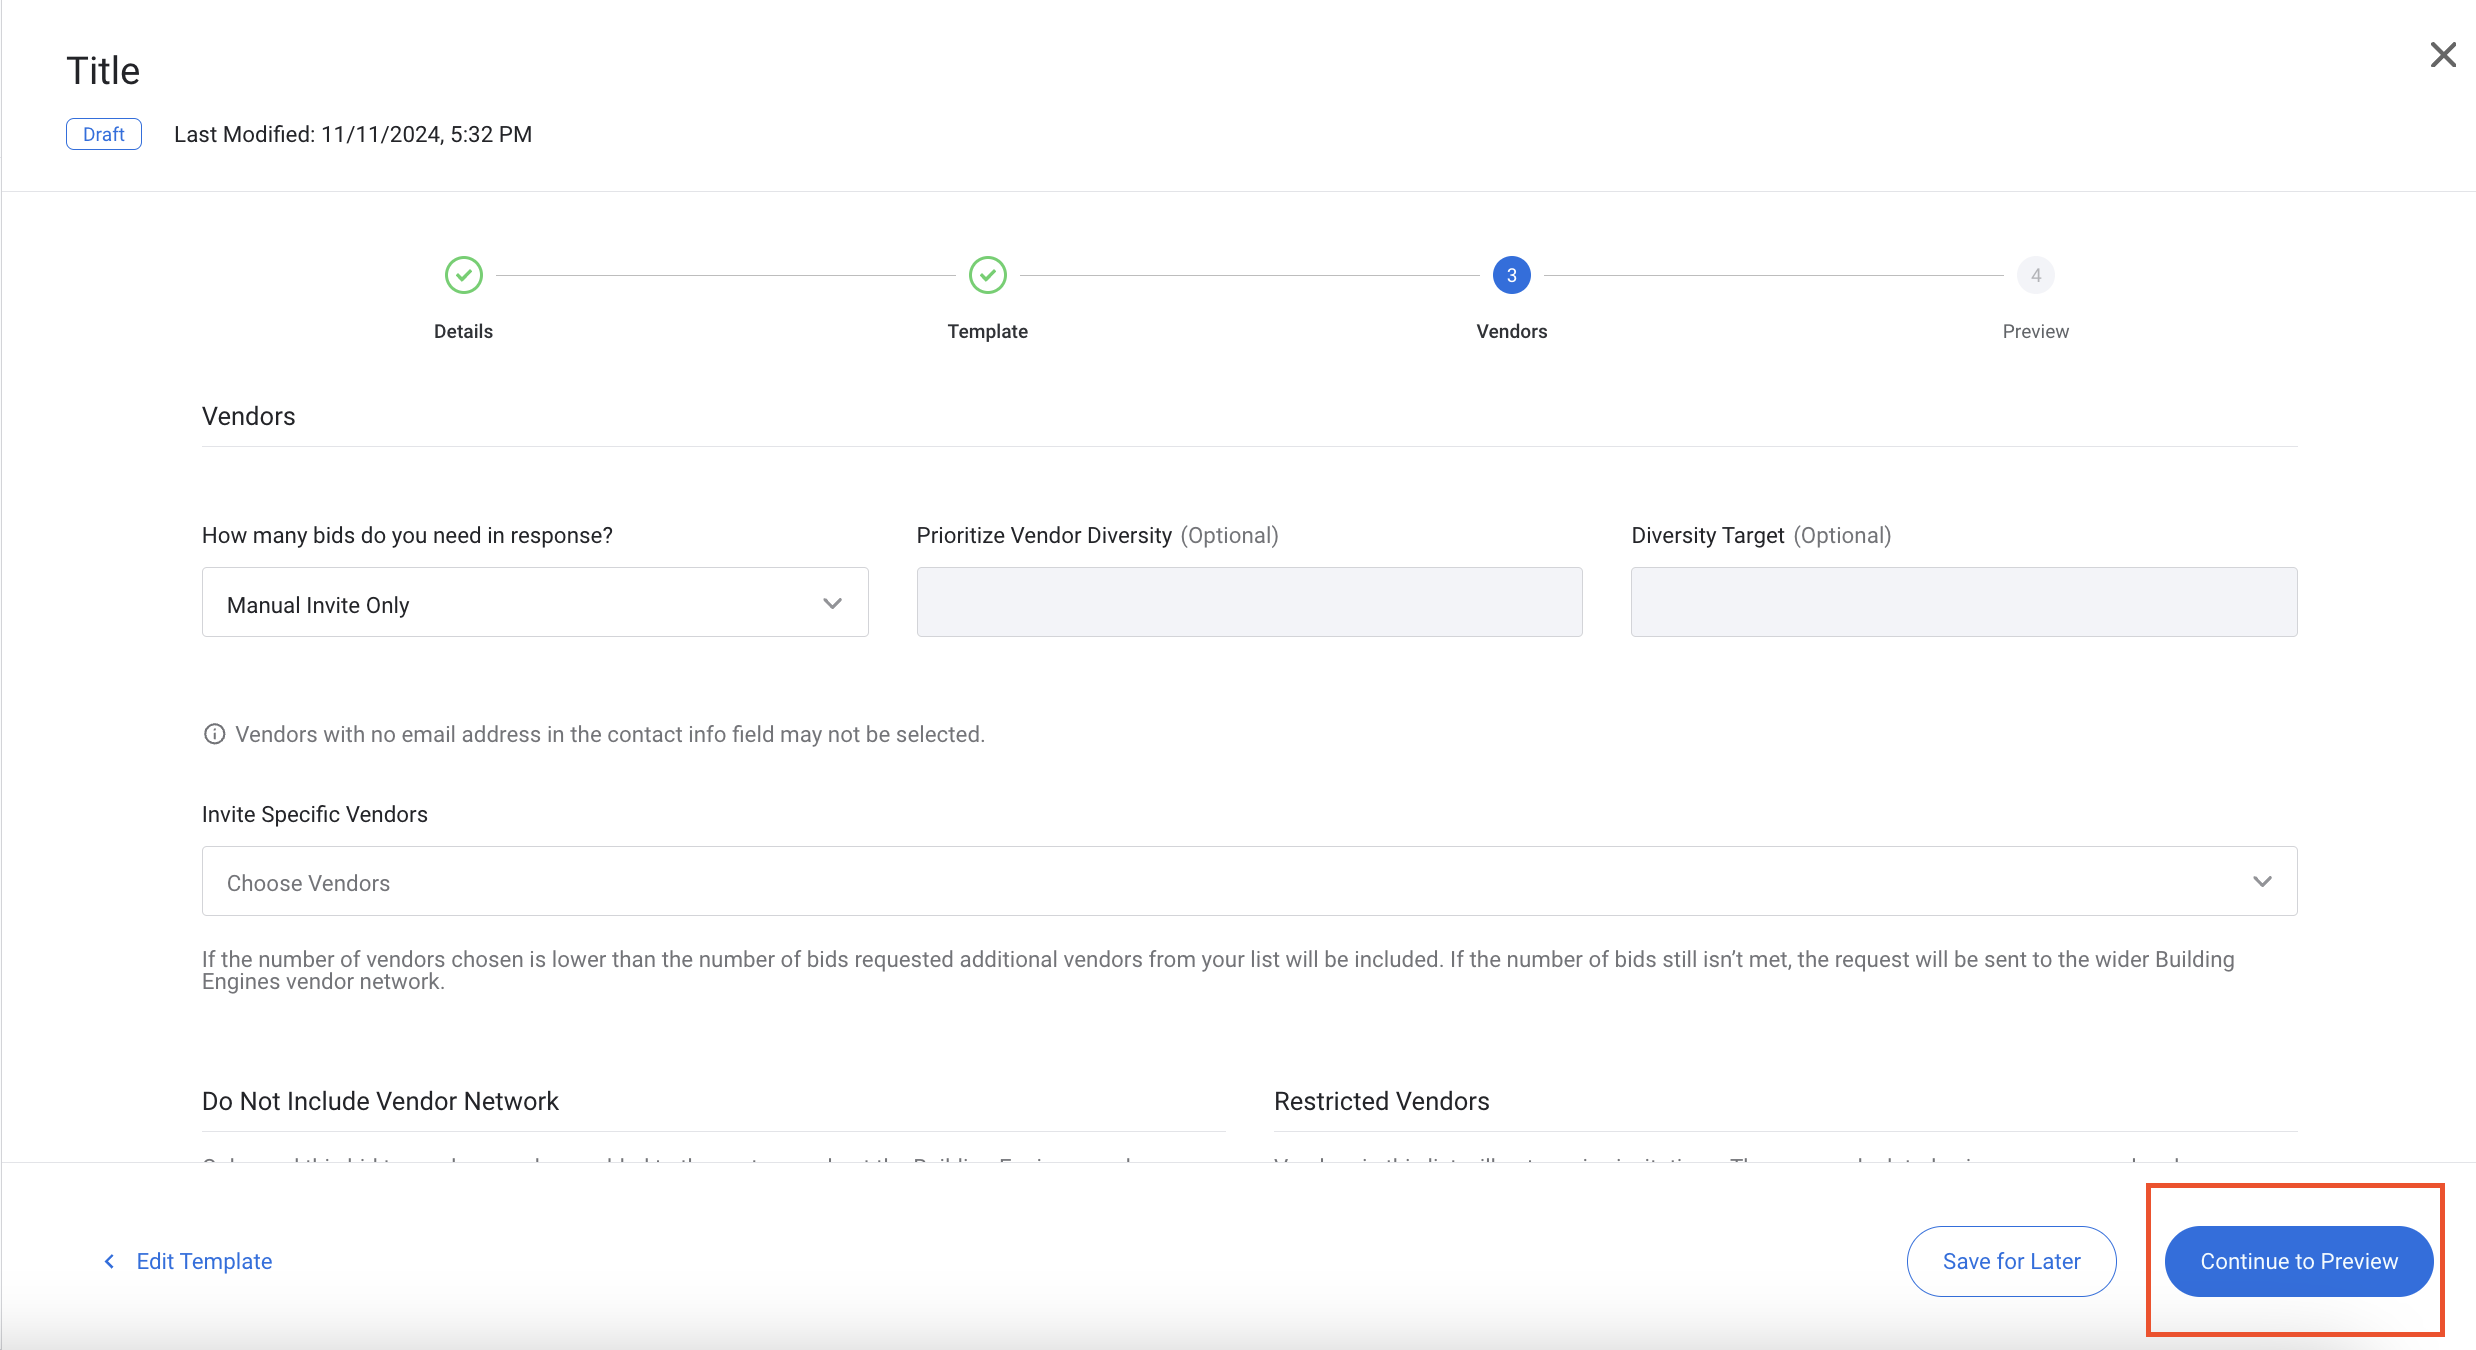The image size is (2476, 1350).
Task: Click the Choose Vendors dropdown arrow
Action: [2262, 882]
